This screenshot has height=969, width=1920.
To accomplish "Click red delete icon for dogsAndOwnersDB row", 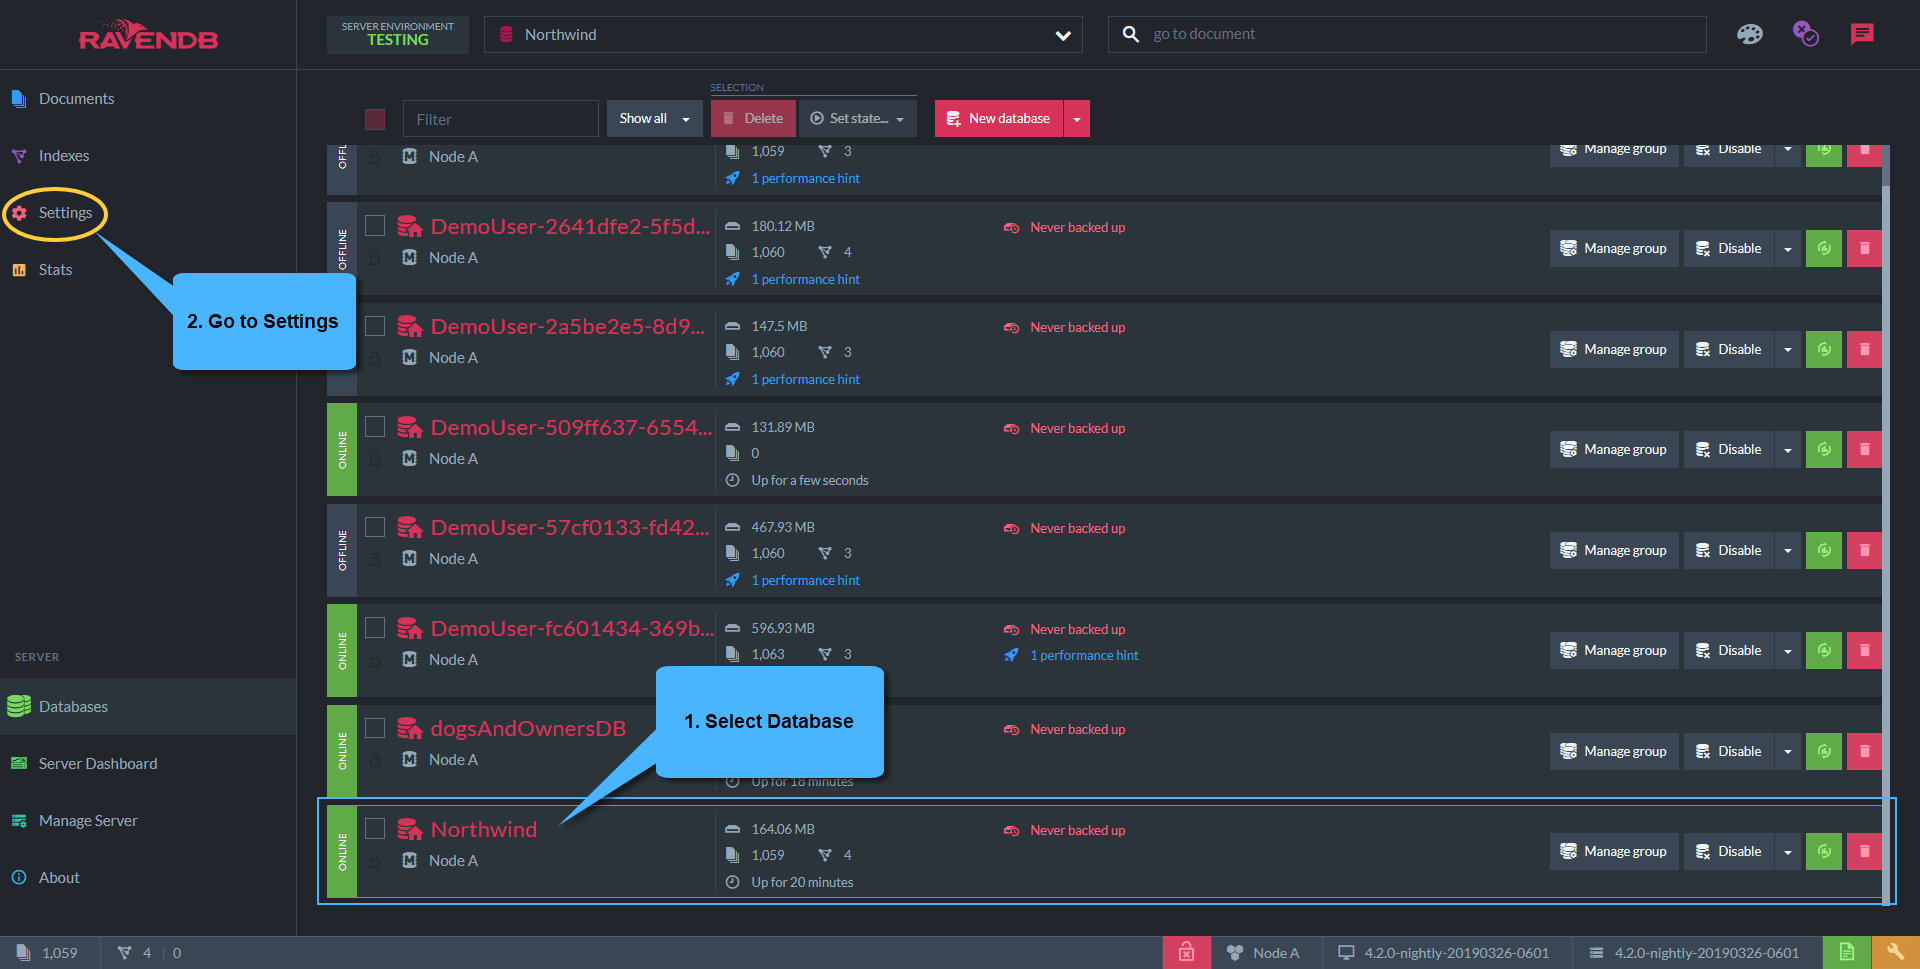I will [x=1864, y=751].
